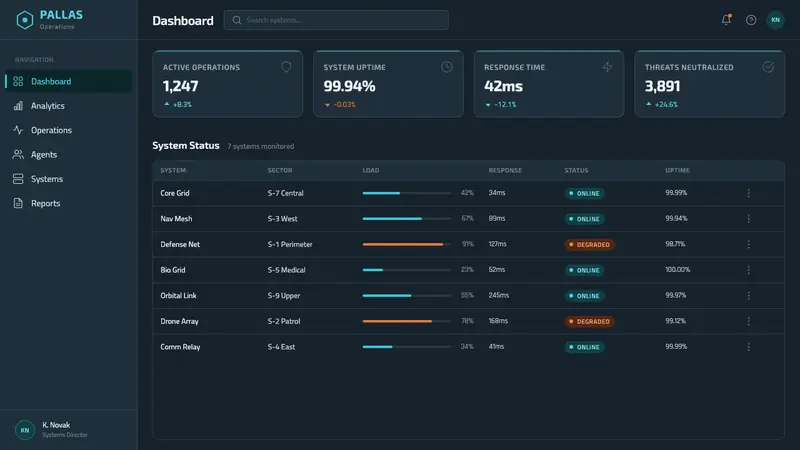Click Defense Net orange load bar
Viewport: 800px width, 450px height.
point(407,244)
